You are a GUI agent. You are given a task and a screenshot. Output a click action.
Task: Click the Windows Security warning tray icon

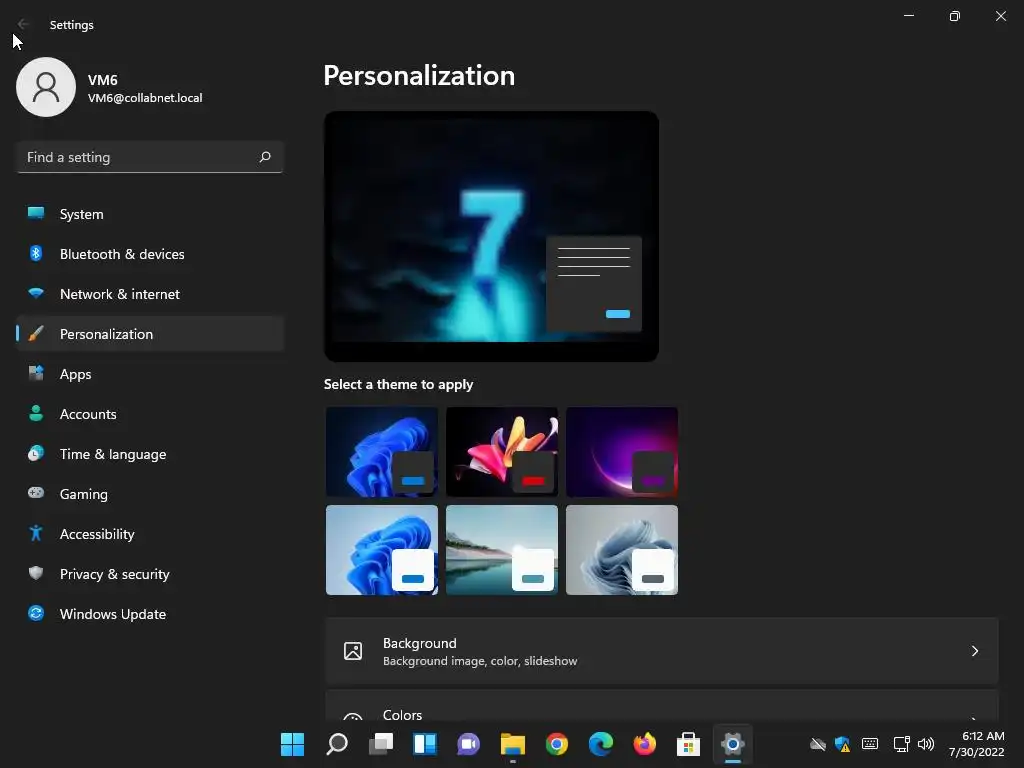(x=842, y=744)
